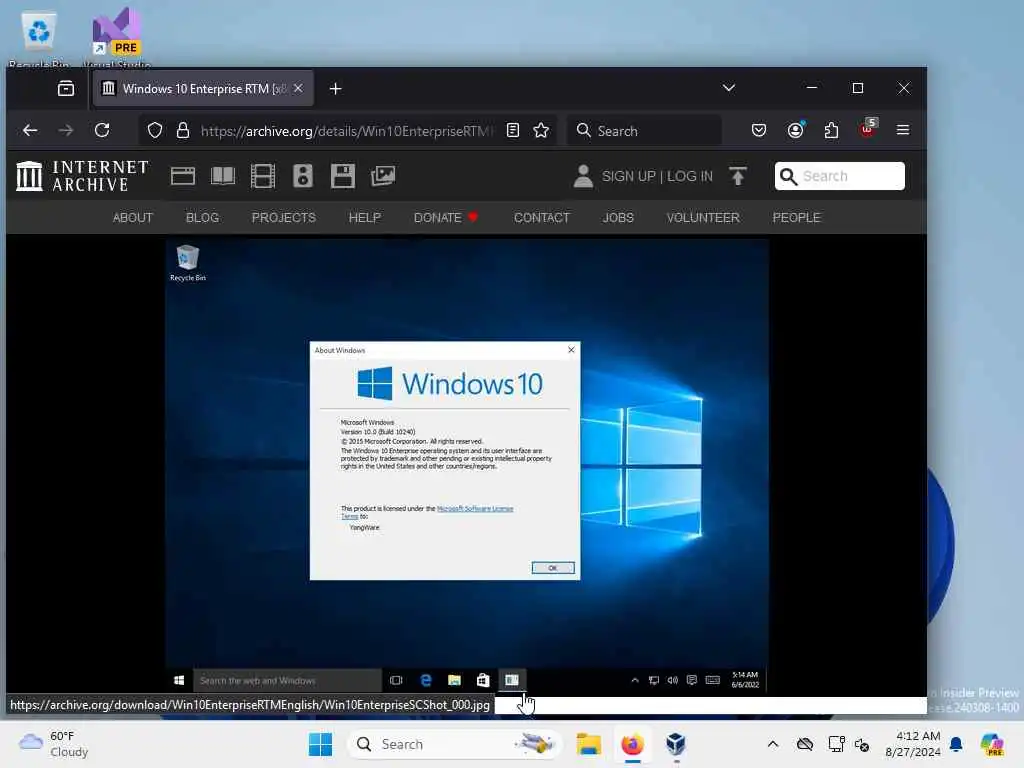Open the Firefox application menu
The width and height of the screenshot is (1024, 768).
pos(903,130)
